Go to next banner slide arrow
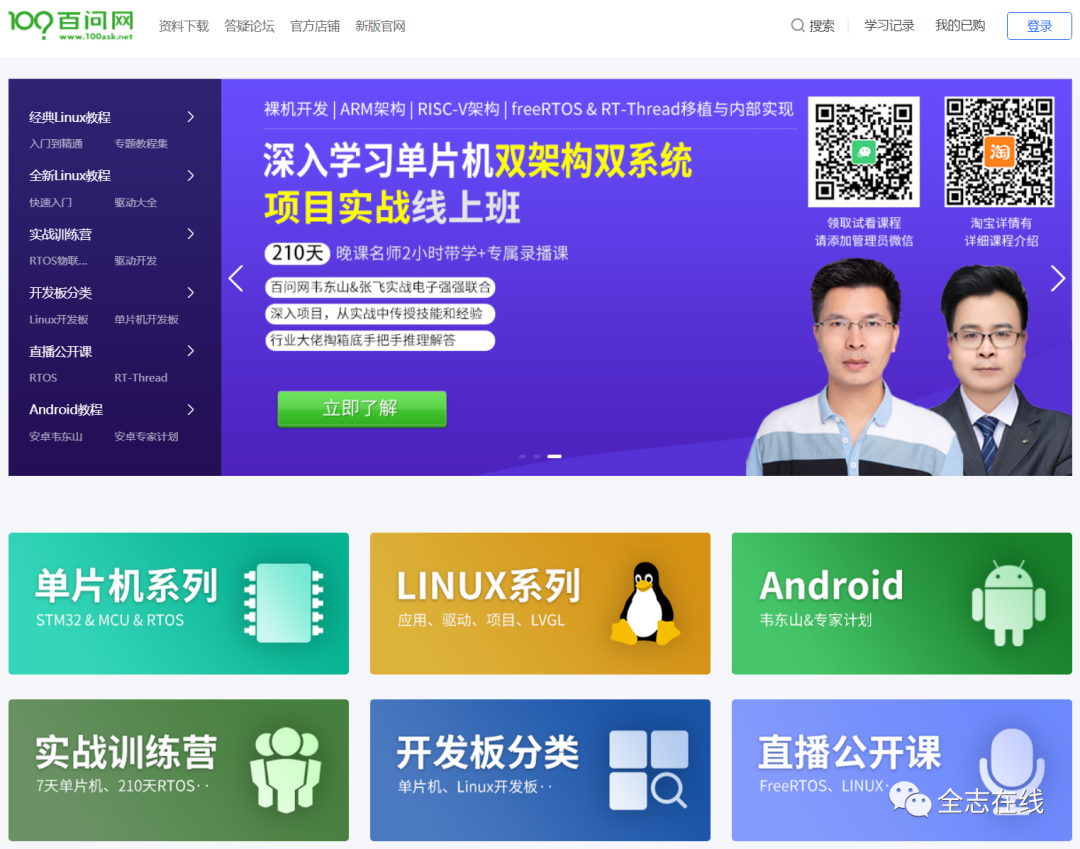 click(1057, 278)
